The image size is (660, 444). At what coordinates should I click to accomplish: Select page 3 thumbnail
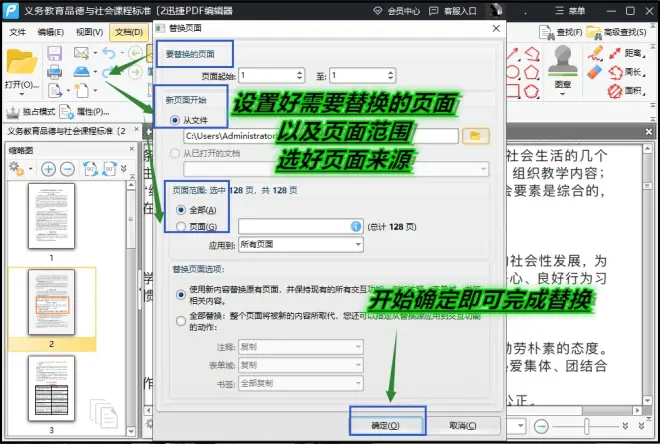click(x=51, y=388)
